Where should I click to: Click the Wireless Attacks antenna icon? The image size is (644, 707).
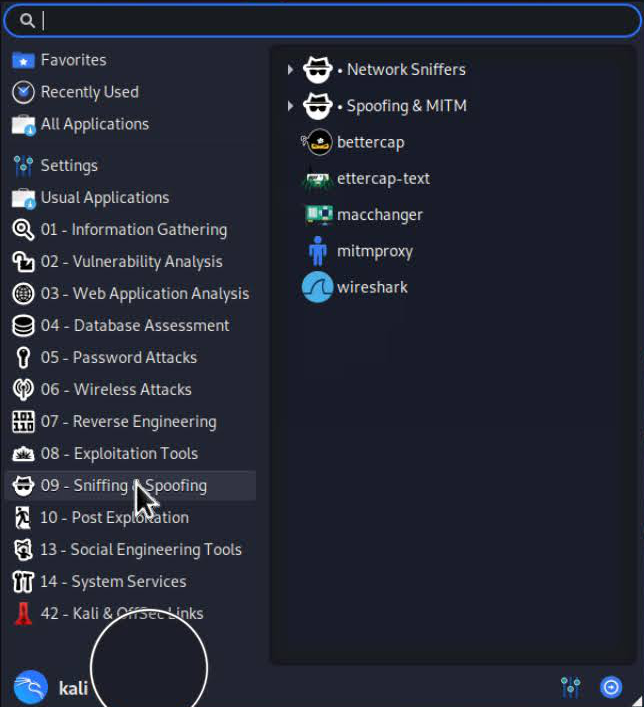[23, 390]
